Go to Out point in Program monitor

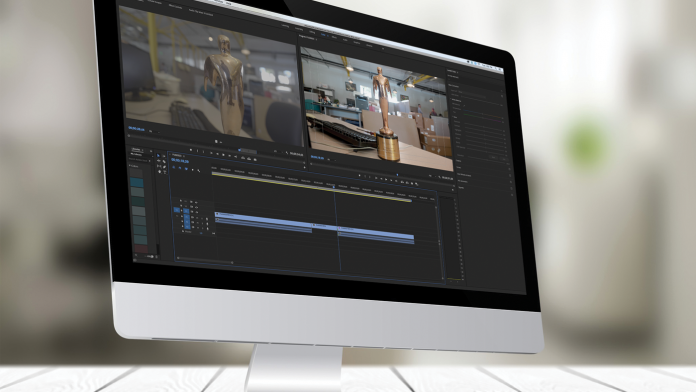pyautogui.click(x=396, y=181)
